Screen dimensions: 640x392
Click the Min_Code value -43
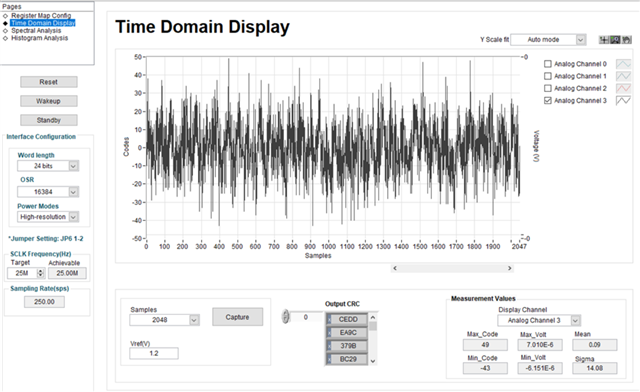[x=485, y=368]
